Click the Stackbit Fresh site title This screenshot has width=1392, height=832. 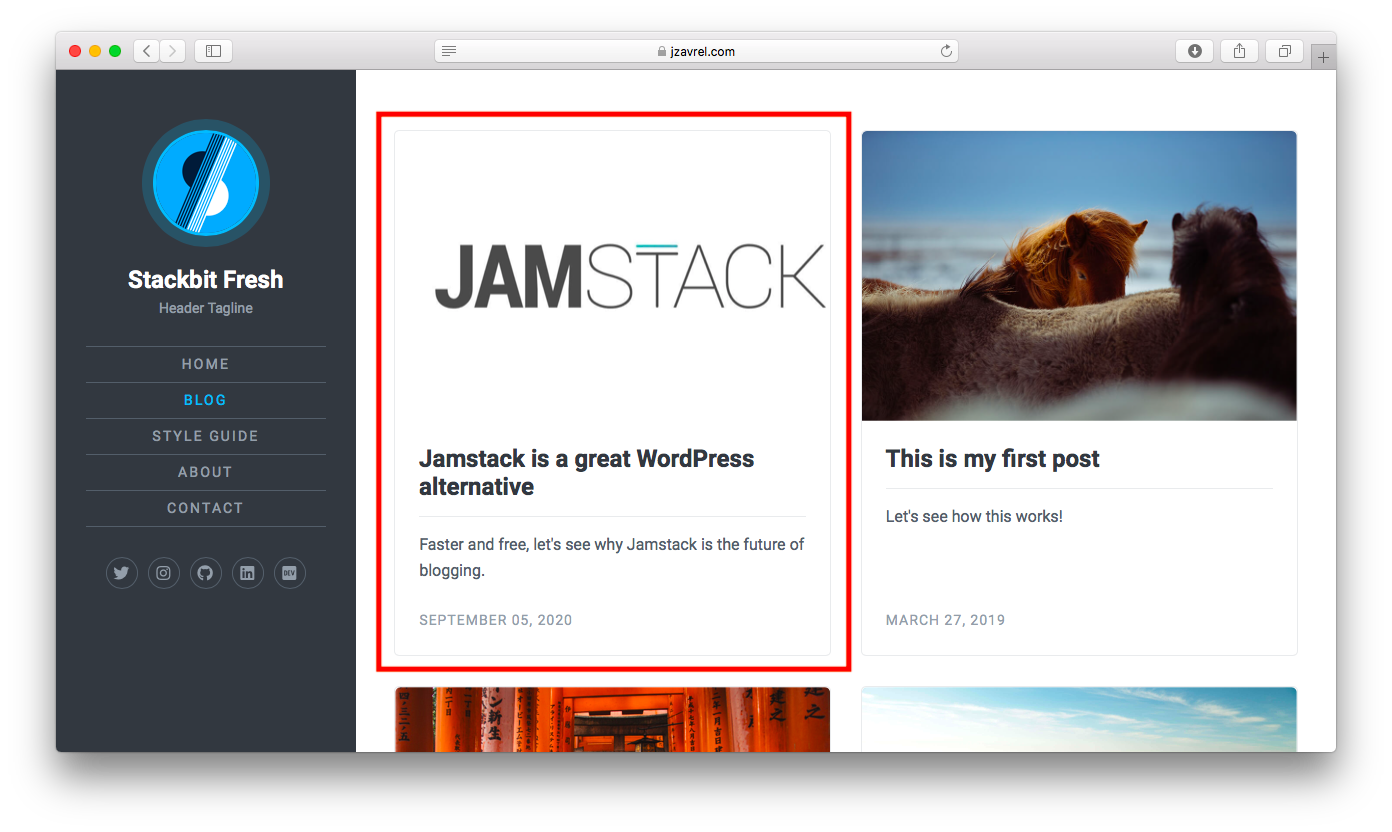click(x=206, y=280)
